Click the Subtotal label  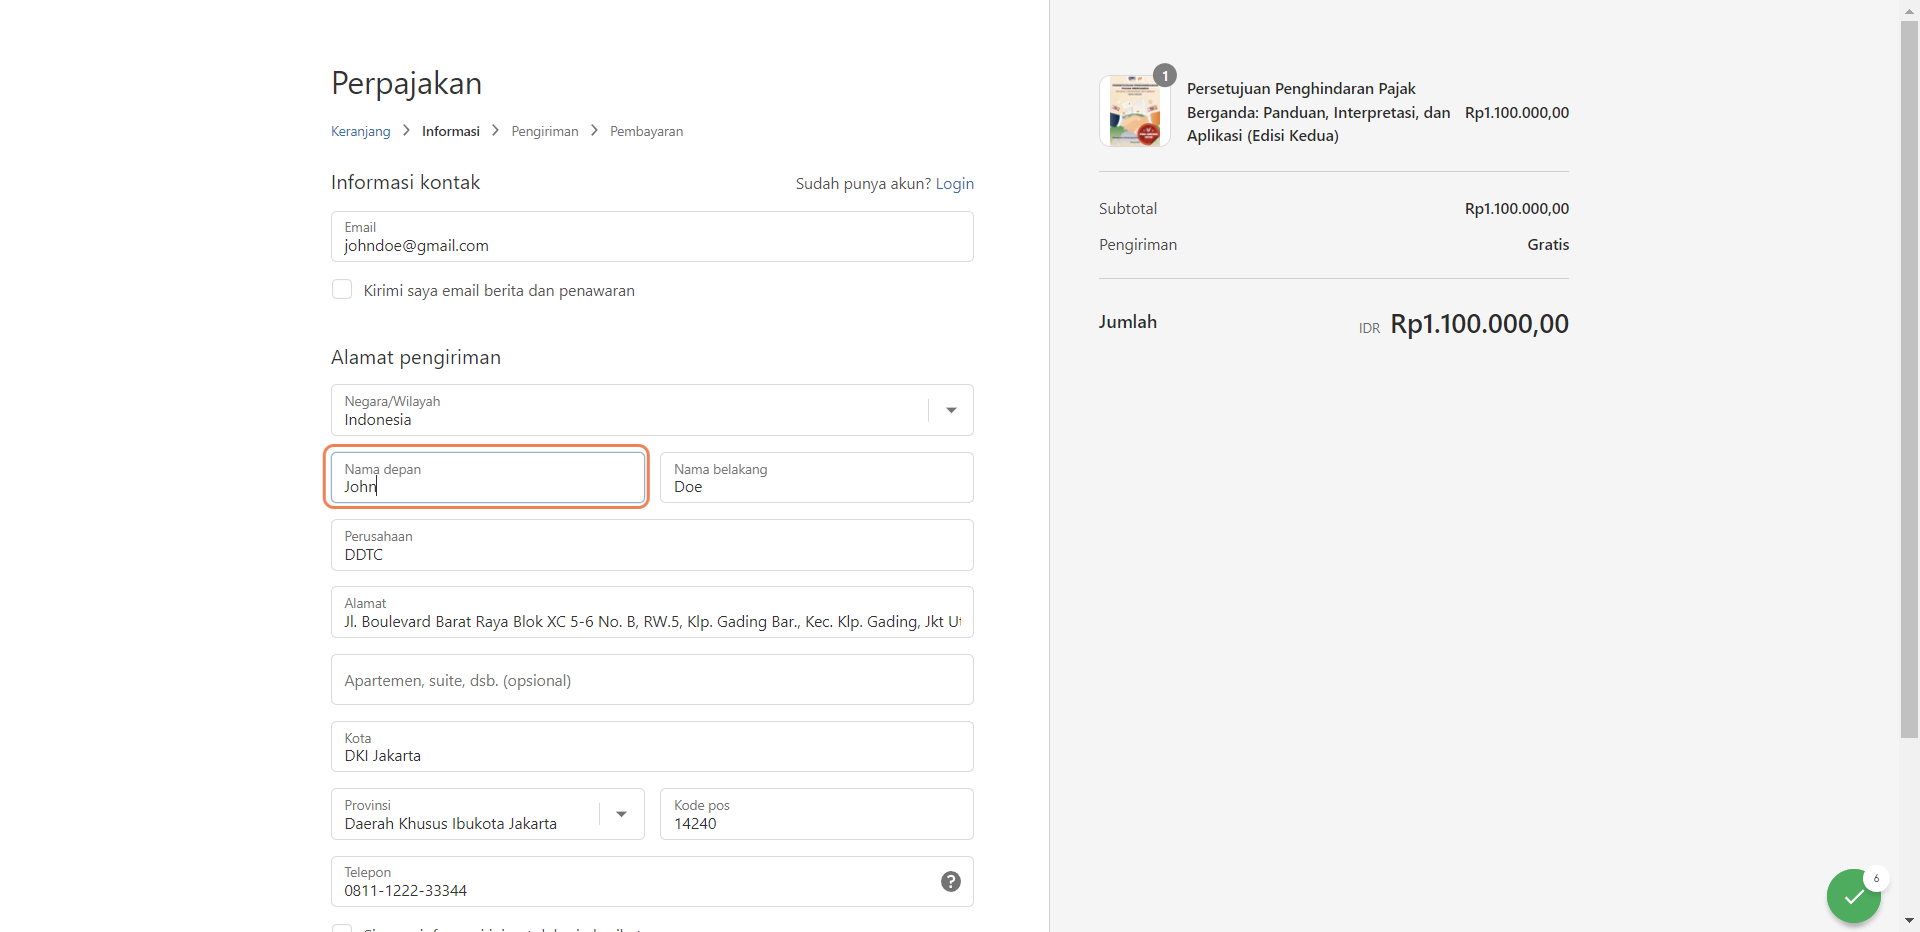click(1128, 209)
